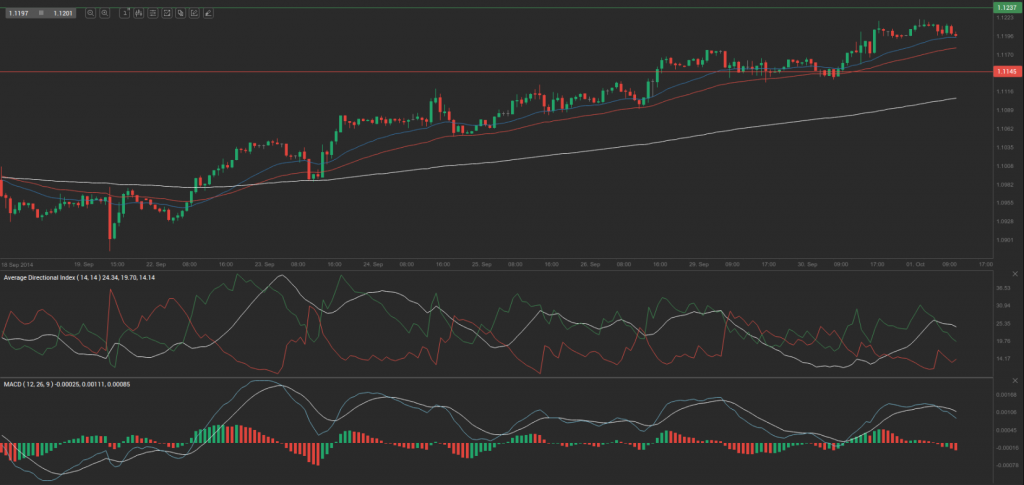Click the pencil on square edit icon
The height and width of the screenshot is (485, 1024).
[x=194, y=13]
